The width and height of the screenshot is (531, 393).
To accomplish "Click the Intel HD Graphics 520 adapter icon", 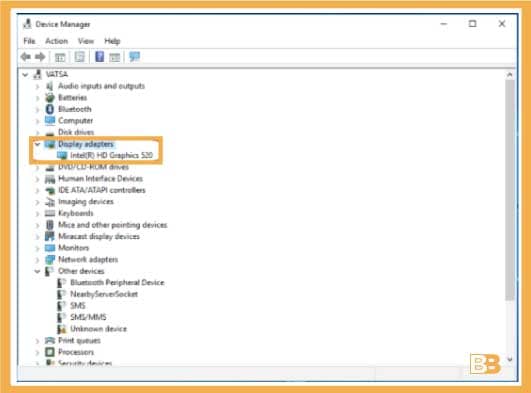I will click(62, 156).
